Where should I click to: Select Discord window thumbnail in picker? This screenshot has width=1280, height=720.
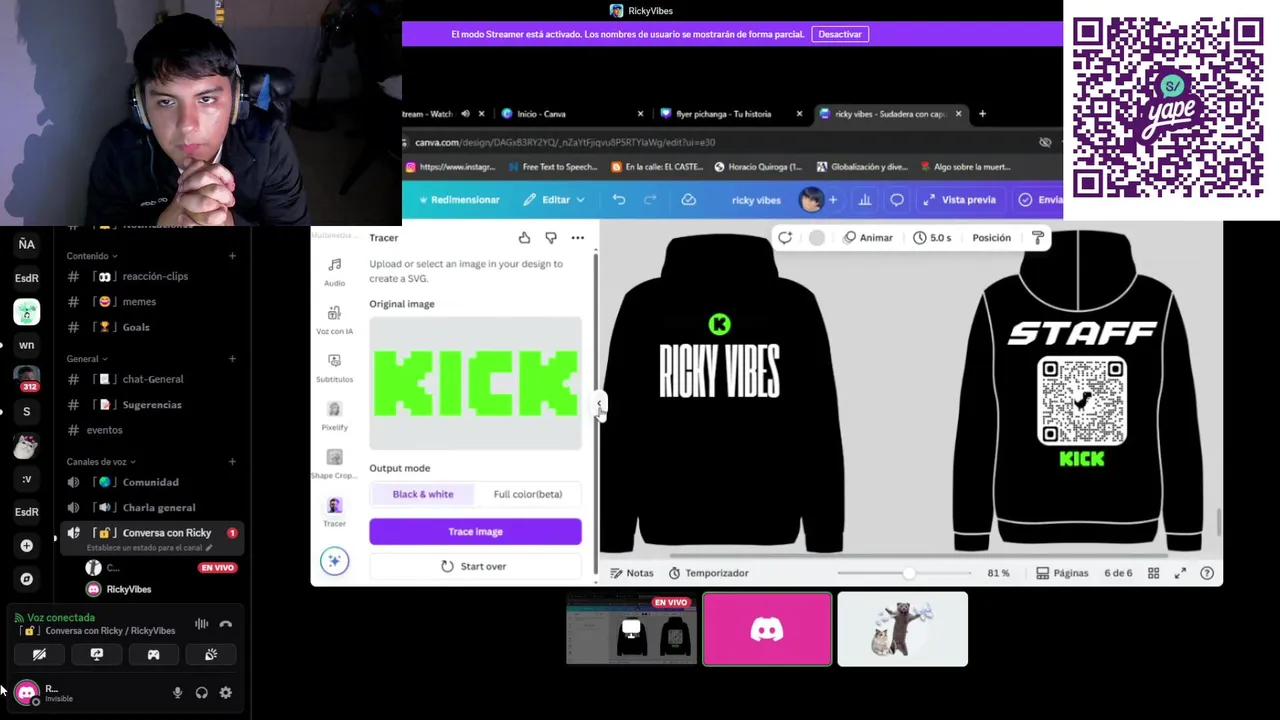point(767,629)
